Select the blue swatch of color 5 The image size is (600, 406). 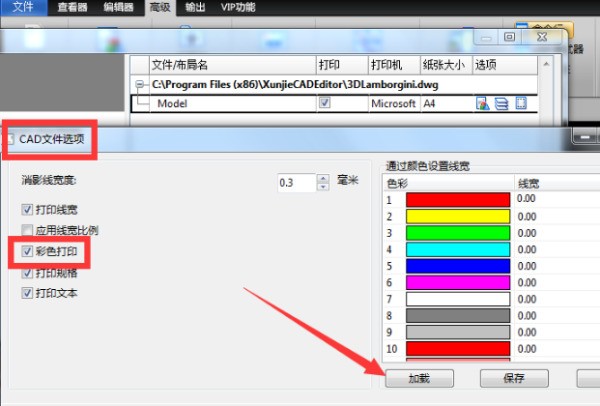click(458, 266)
